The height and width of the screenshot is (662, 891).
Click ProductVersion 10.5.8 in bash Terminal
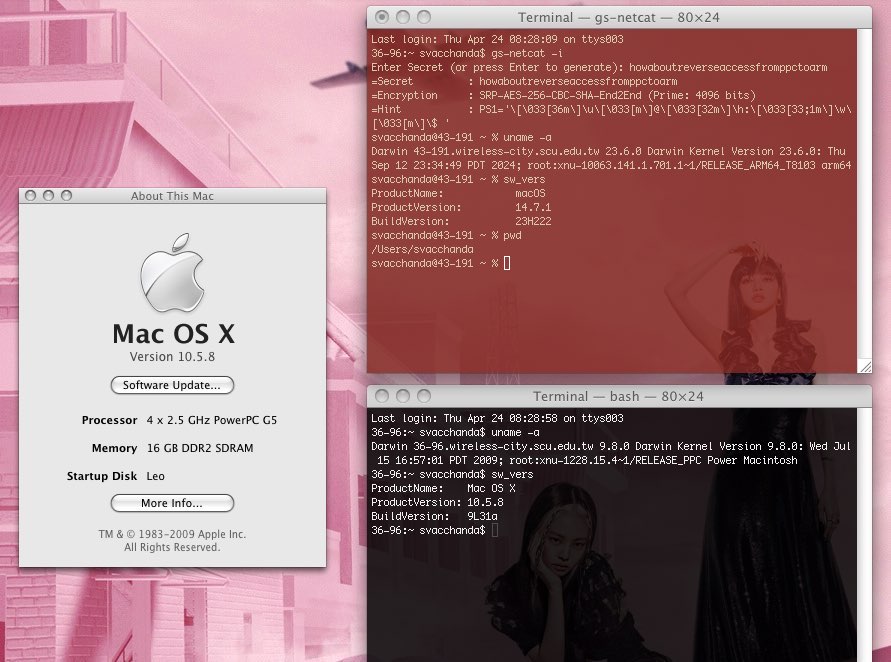[x=437, y=502]
